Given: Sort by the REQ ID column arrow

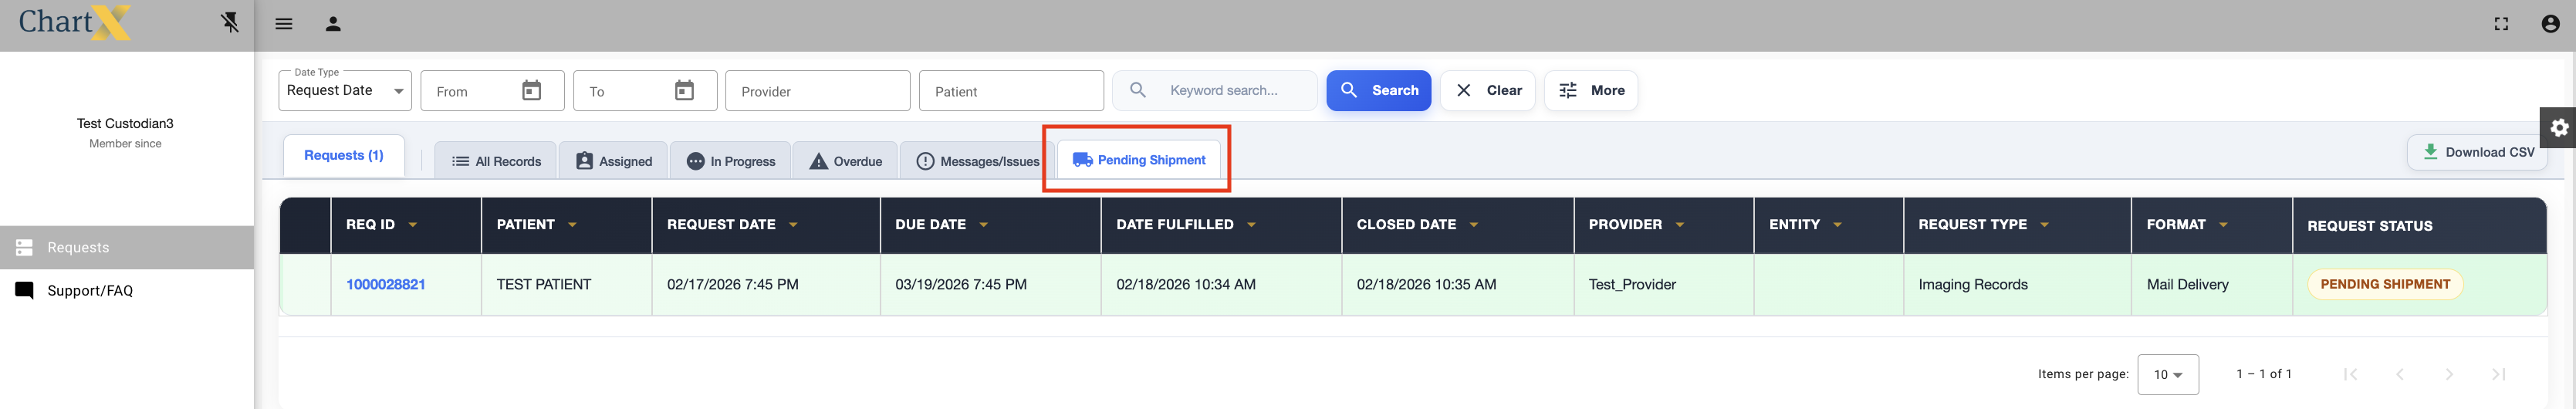Looking at the screenshot, I should point(413,225).
